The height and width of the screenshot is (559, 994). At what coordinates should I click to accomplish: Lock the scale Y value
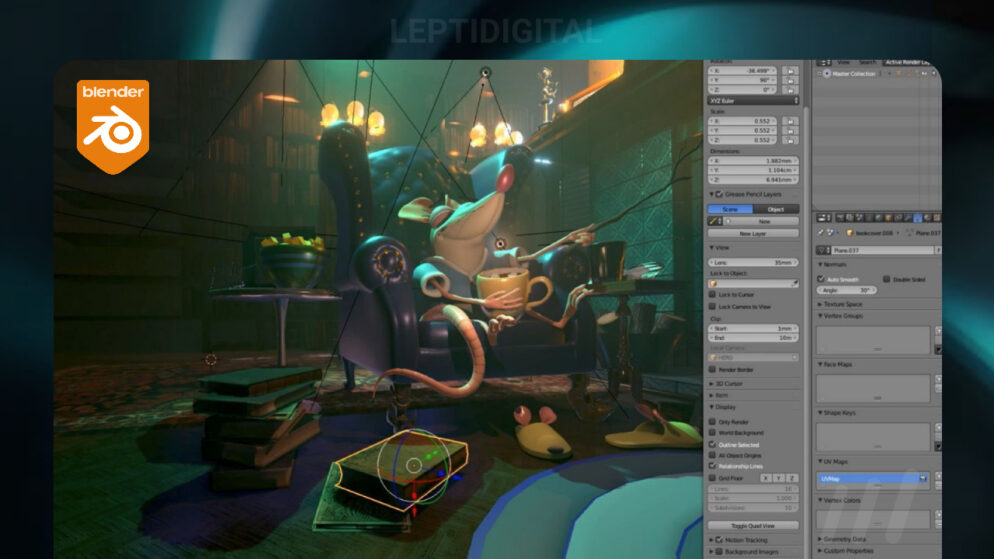(x=790, y=131)
